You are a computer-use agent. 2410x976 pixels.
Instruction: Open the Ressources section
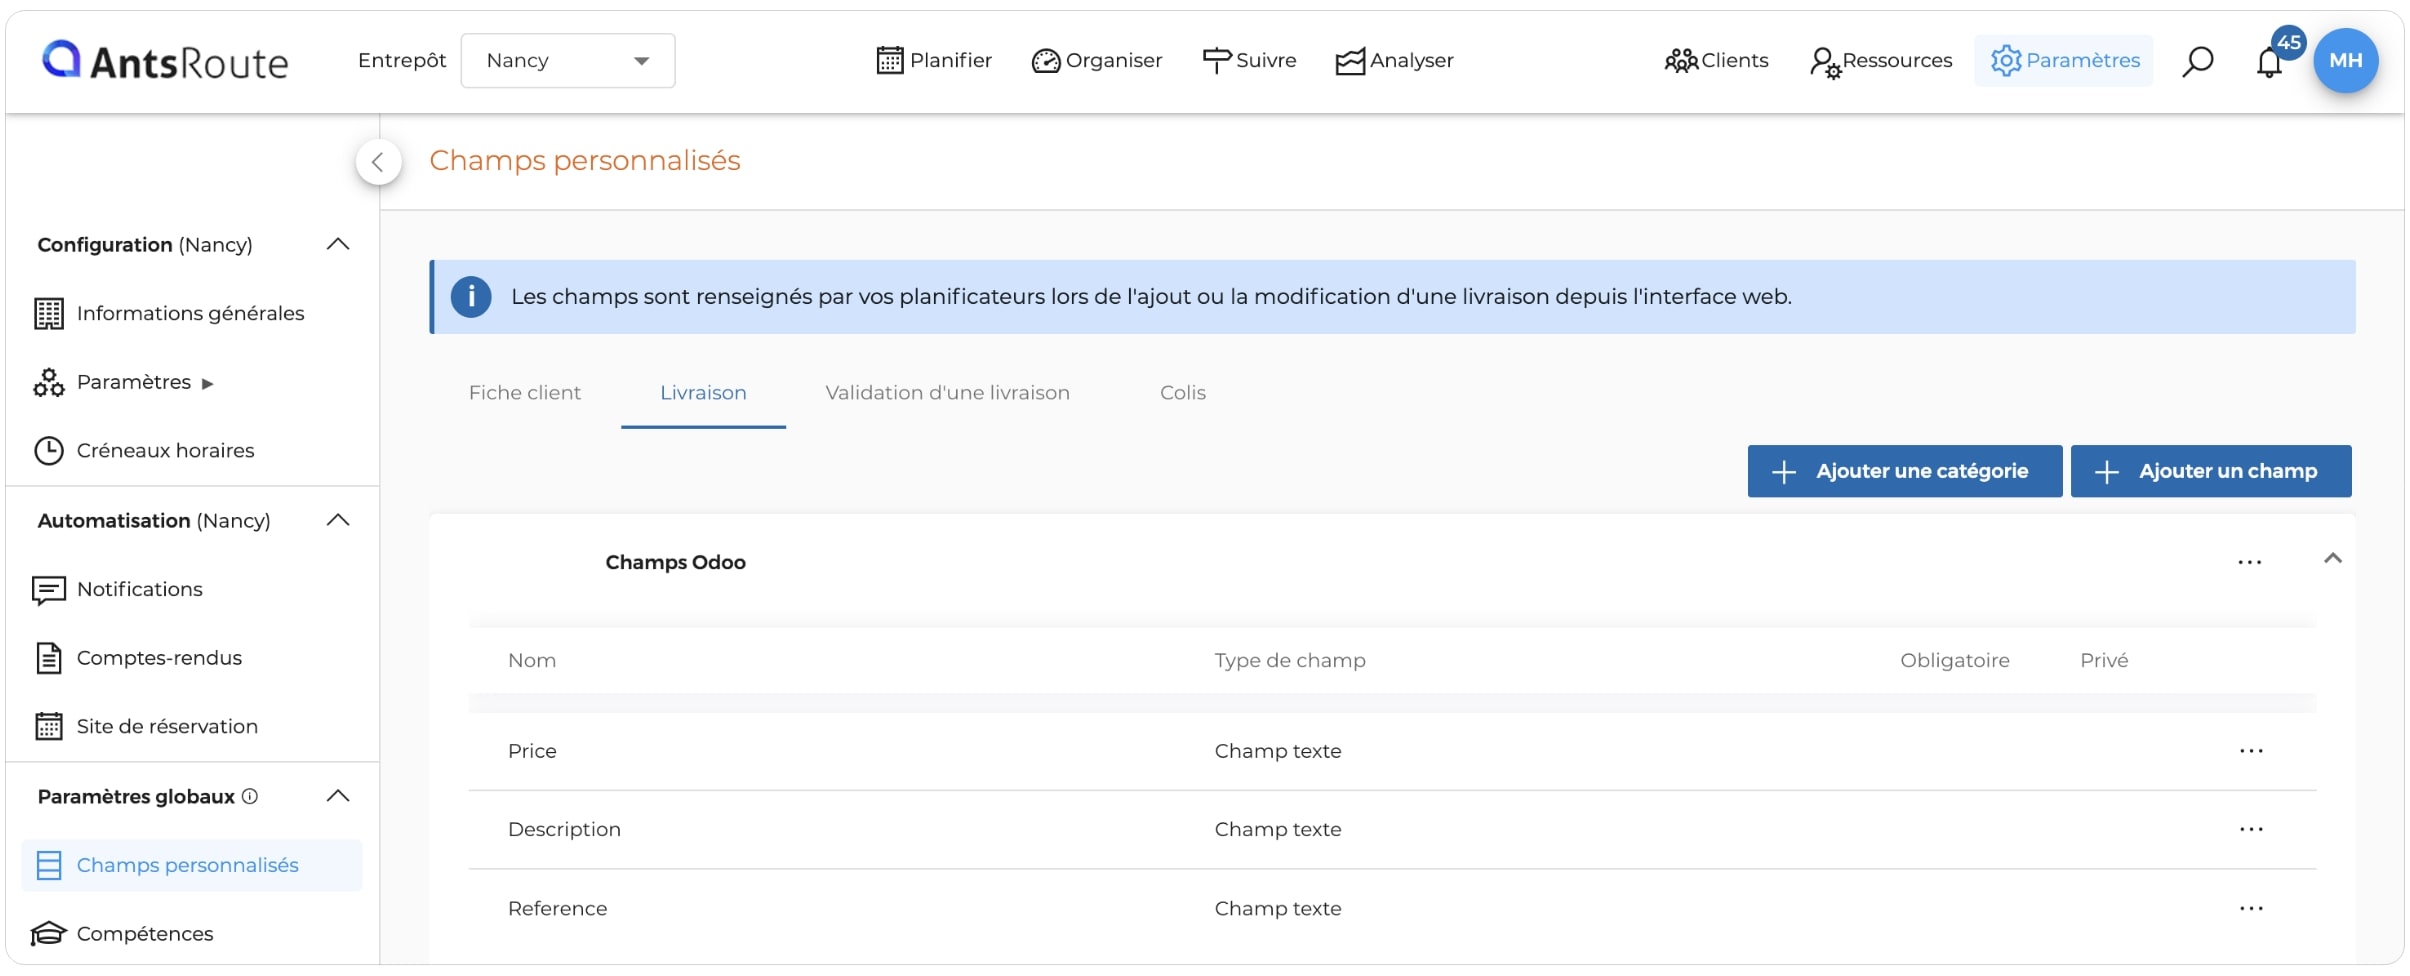point(1880,61)
